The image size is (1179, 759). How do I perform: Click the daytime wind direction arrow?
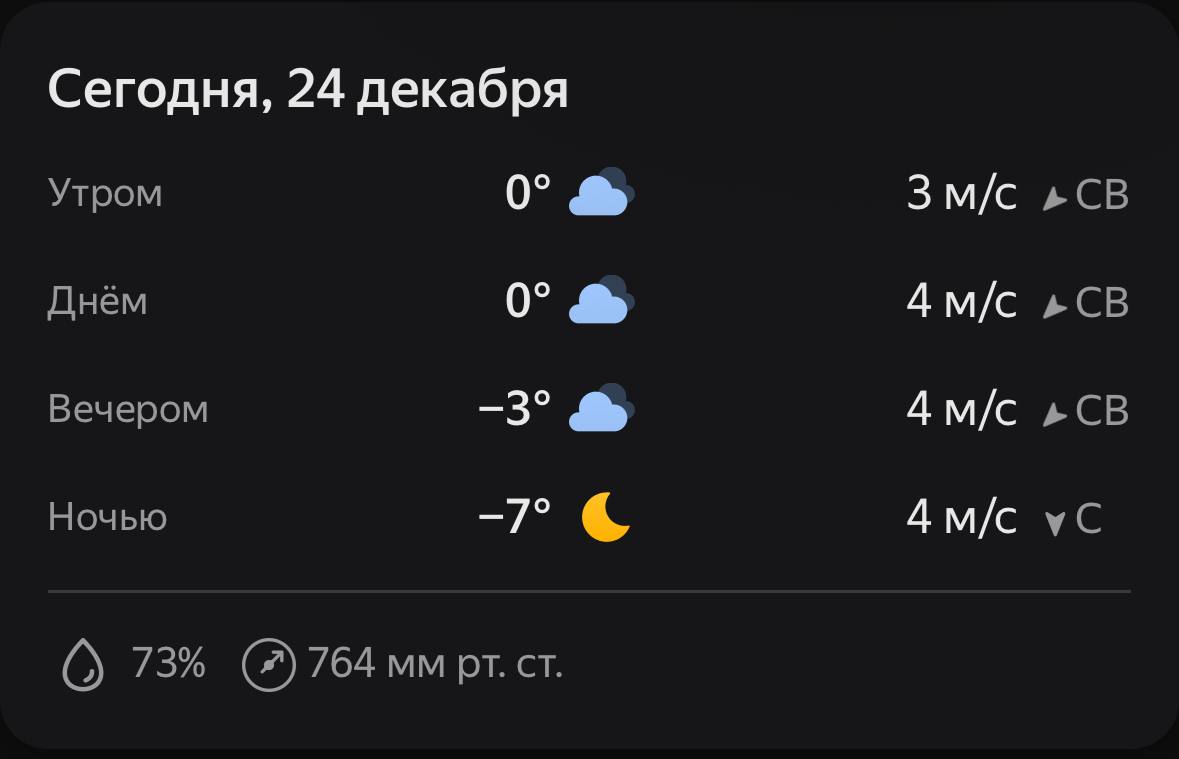(x=1054, y=307)
